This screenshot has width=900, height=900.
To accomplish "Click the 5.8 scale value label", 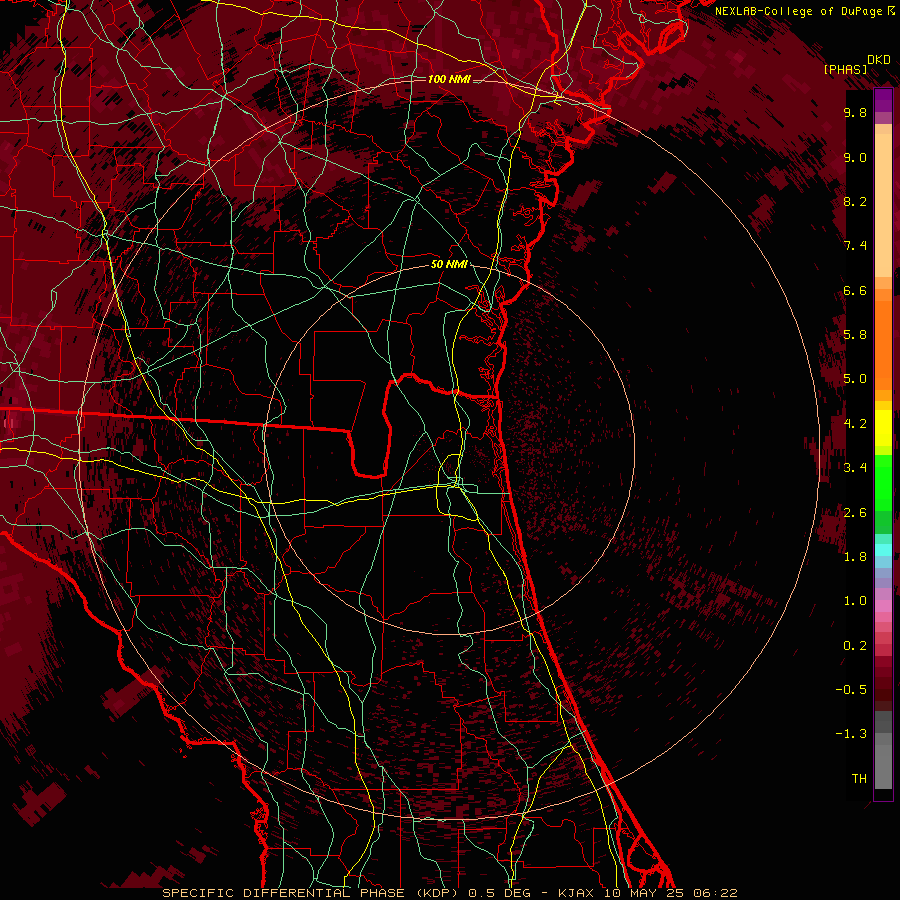I will (855, 334).
